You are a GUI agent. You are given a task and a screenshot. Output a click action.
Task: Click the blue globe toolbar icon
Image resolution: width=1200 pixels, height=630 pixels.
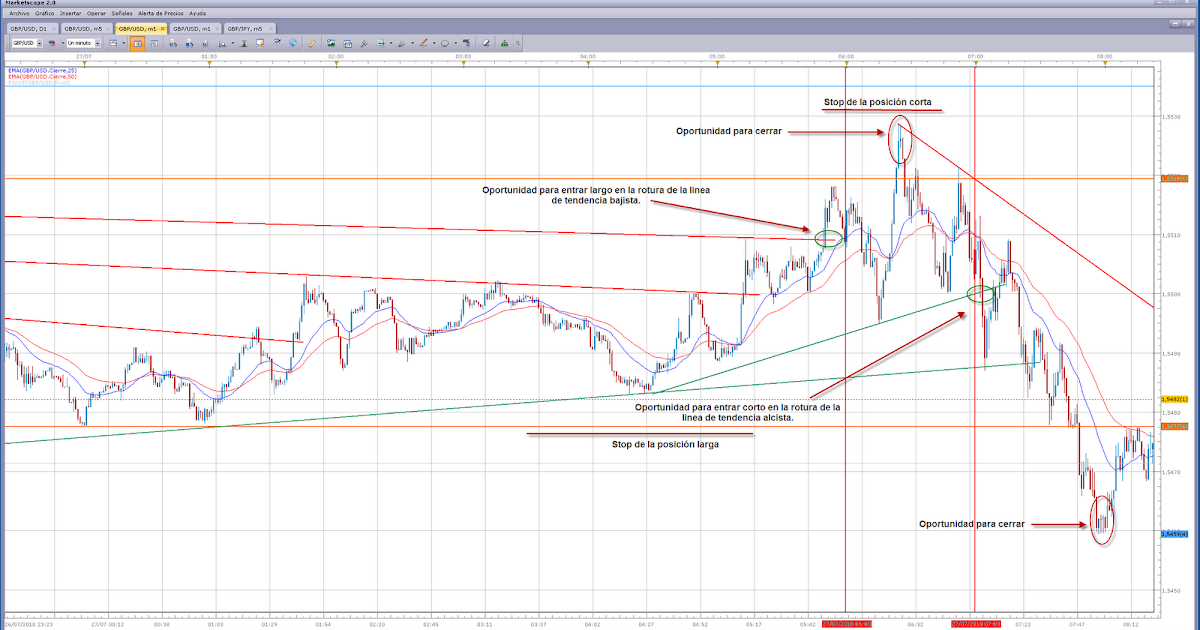[x=292, y=43]
